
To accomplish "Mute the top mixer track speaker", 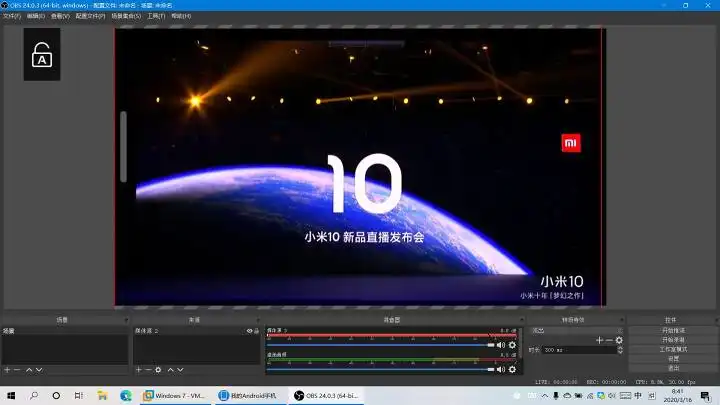I will (501, 345).
